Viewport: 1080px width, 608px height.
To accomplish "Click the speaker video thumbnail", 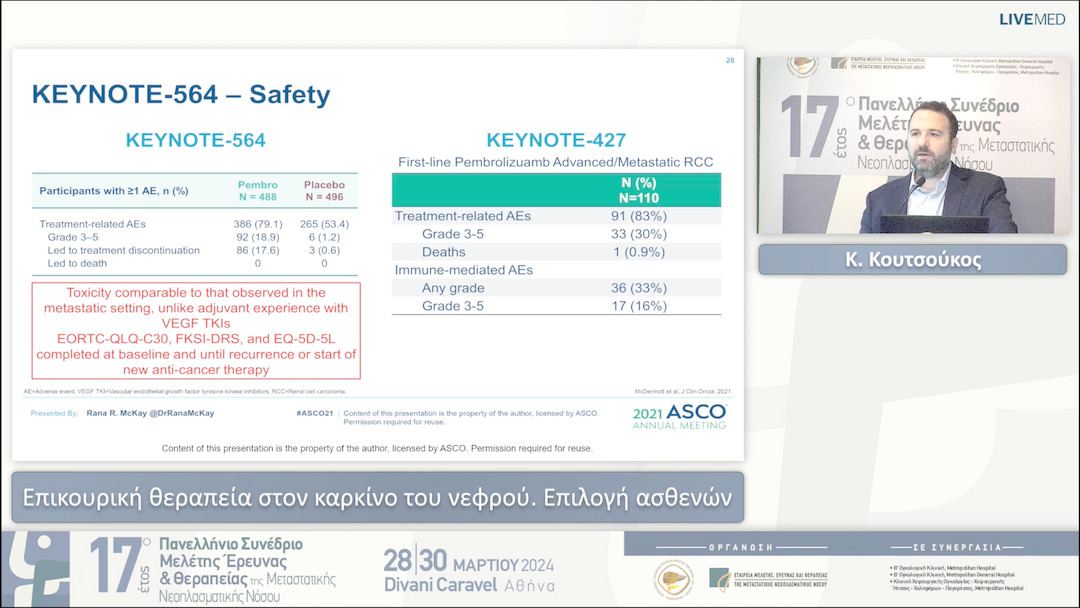I will [x=913, y=145].
